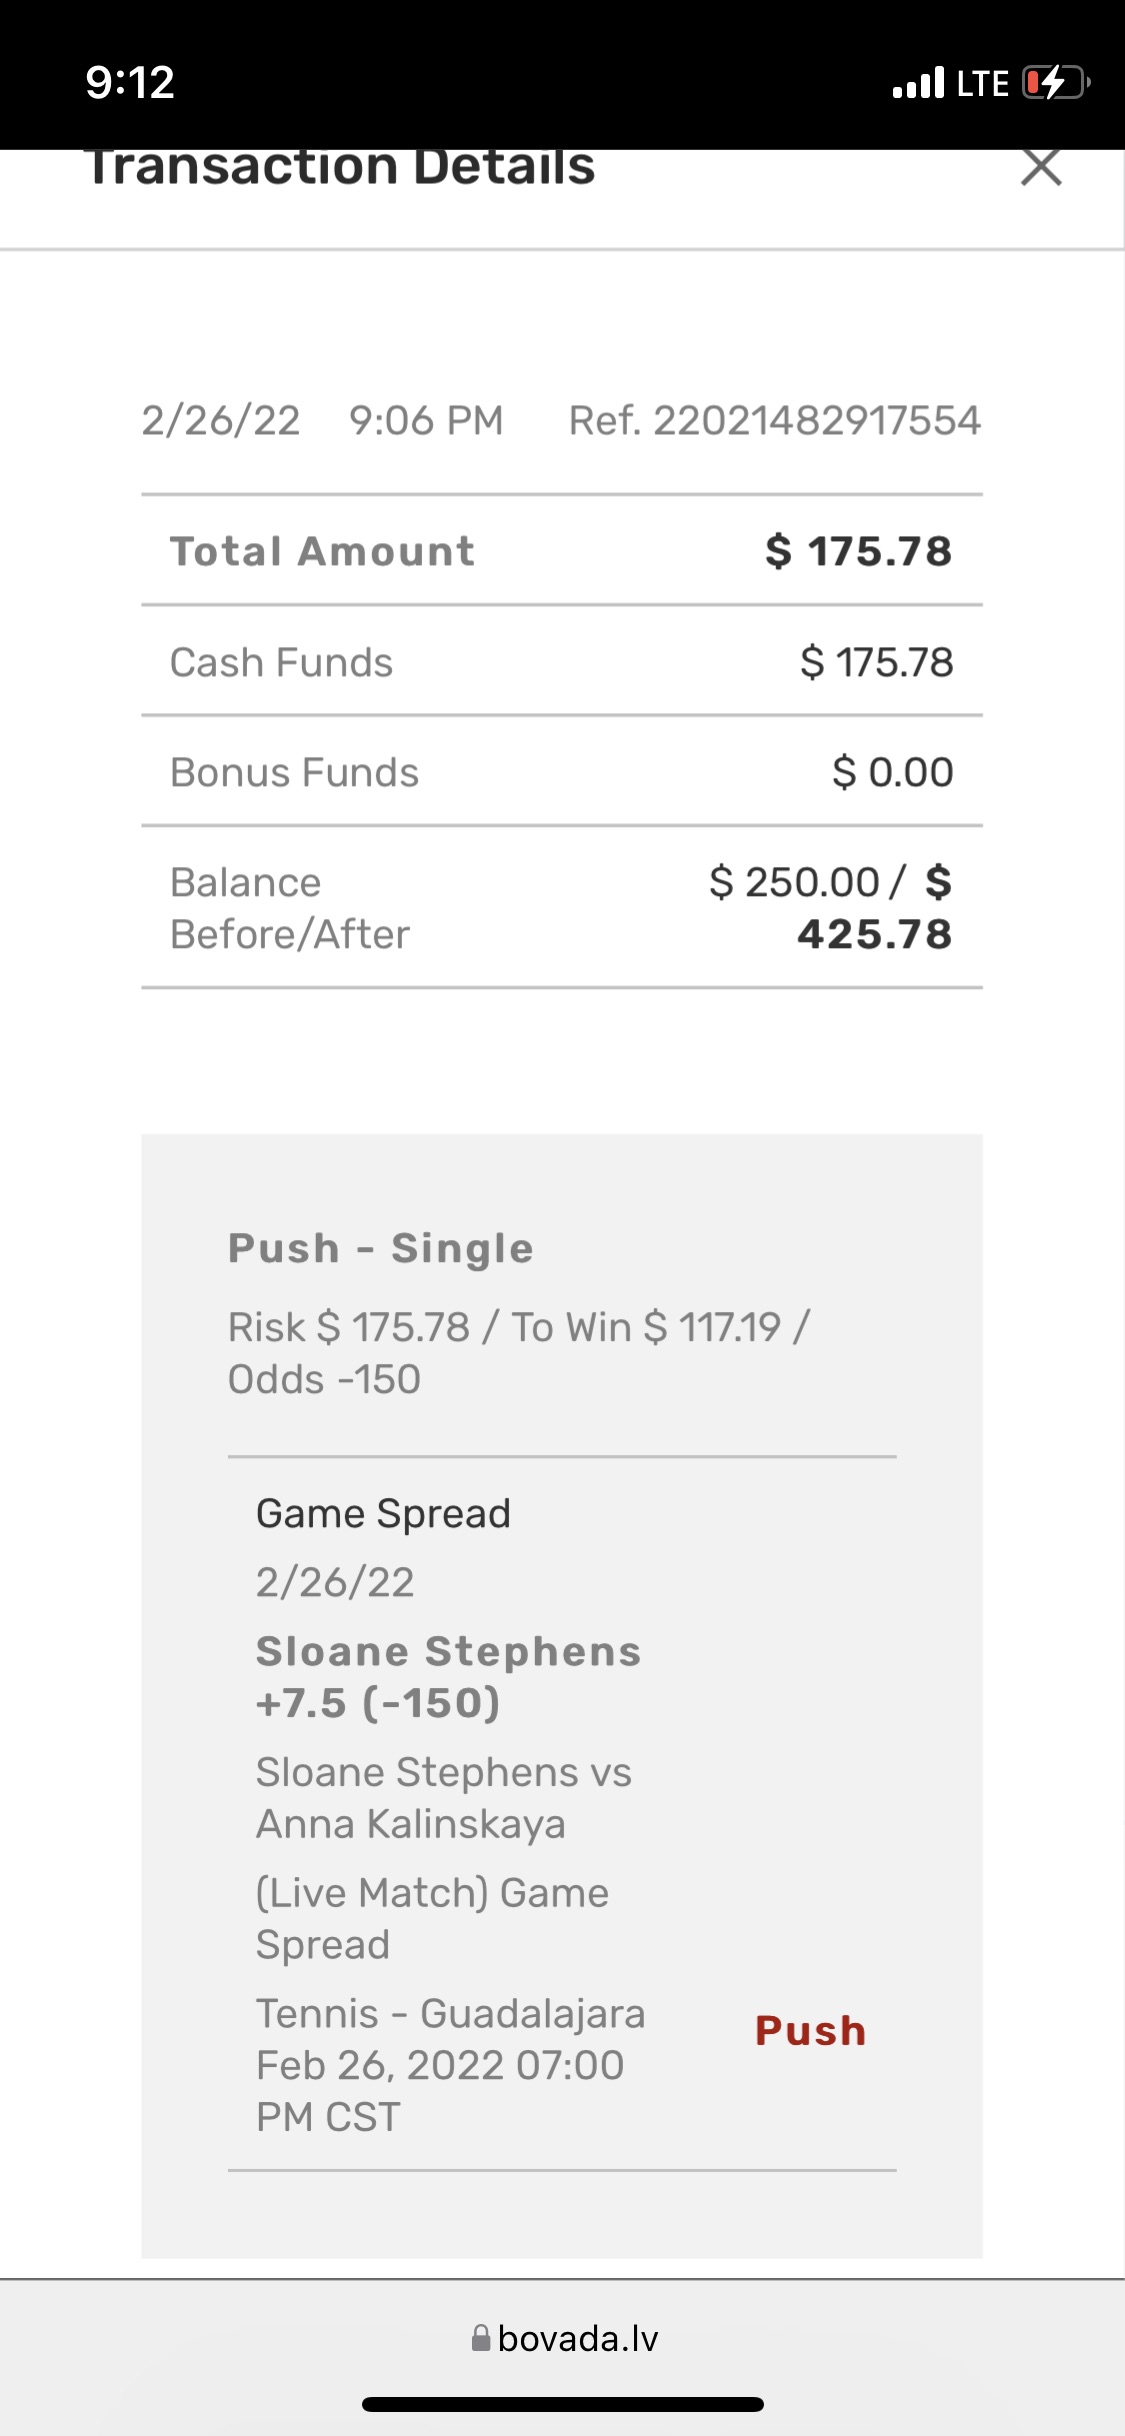The width and height of the screenshot is (1125, 2436).
Task: Tap the cellular signal bars icon
Action: click(918, 83)
